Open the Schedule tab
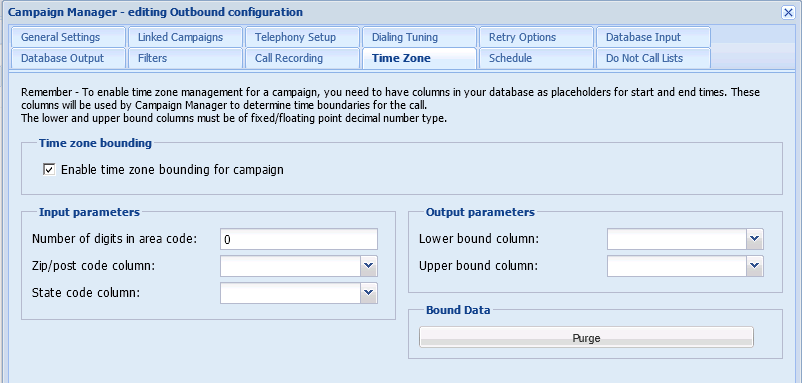This screenshot has height=383, width=802. pos(536,58)
